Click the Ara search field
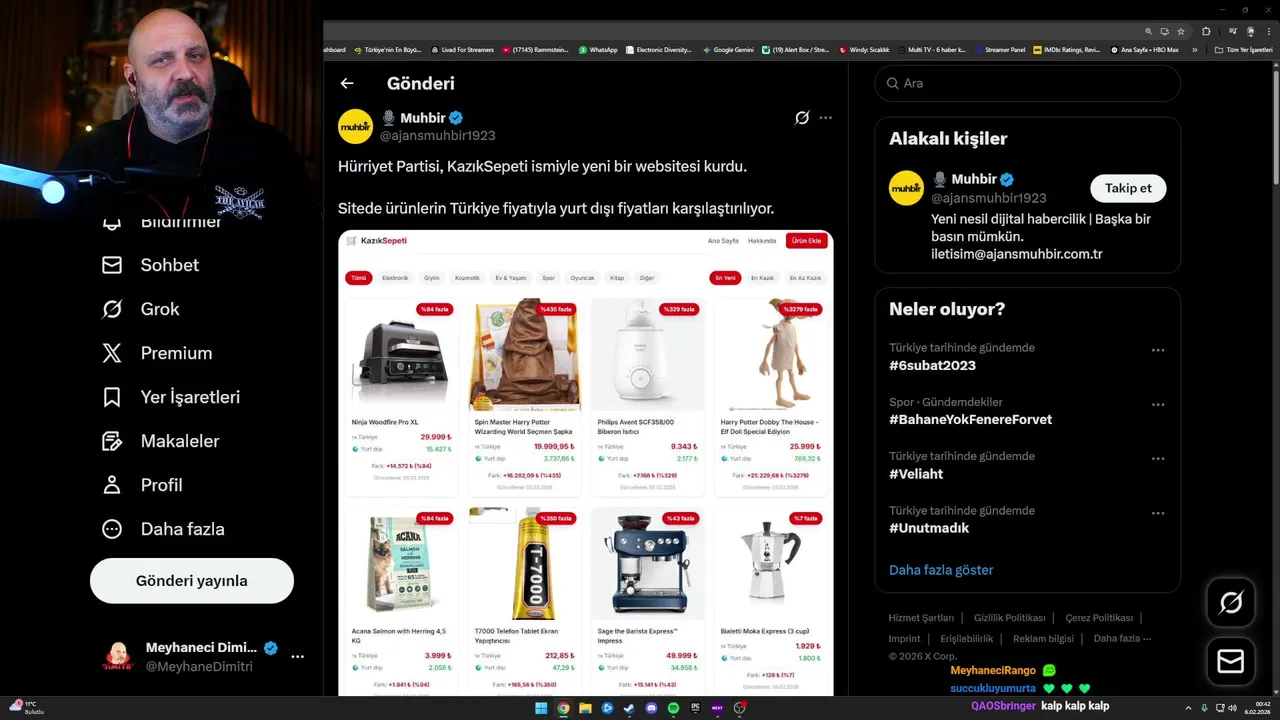1280x720 pixels. click(1028, 83)
